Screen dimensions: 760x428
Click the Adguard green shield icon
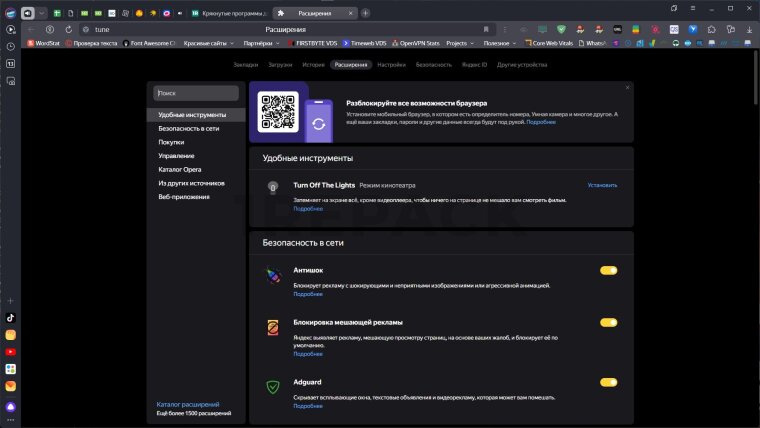tap(272, 386)
